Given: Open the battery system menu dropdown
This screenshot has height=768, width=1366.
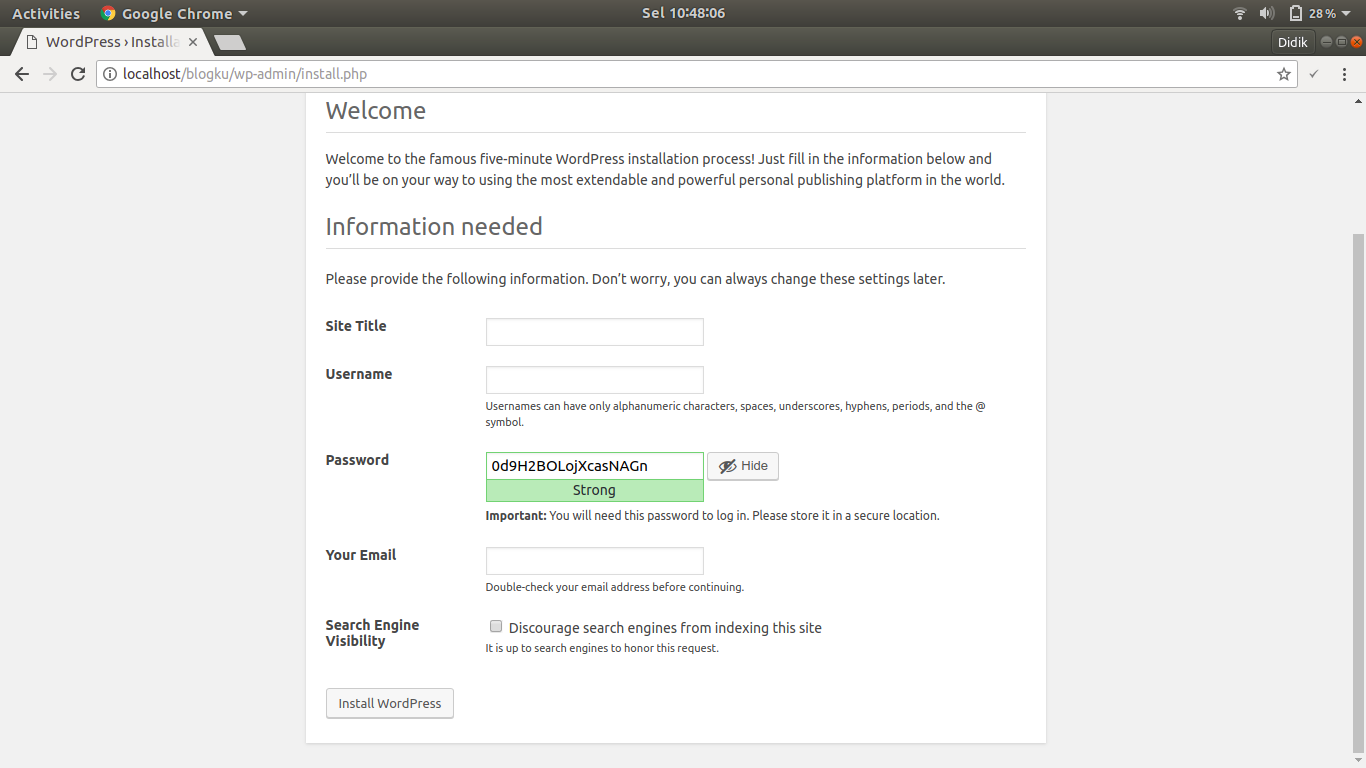Looking at the screenshot, I should [1345, 14].
